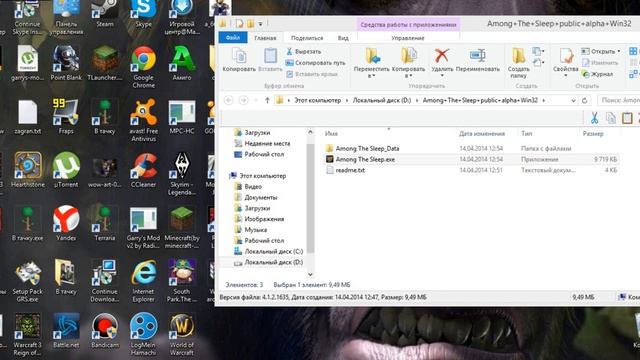
Task: Click the scissors cut icon below address bar
Action: pyautogui.click(x=594, y=118)
